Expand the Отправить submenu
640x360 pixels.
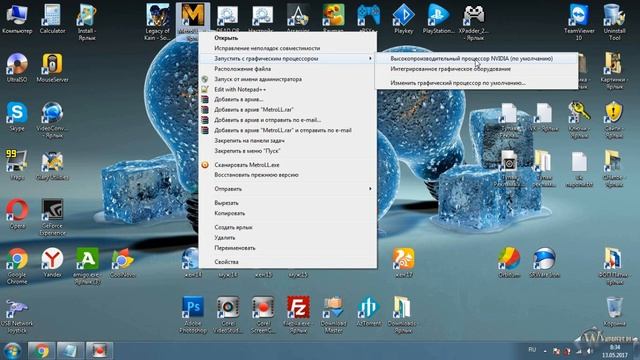click(x=287, y=189)
